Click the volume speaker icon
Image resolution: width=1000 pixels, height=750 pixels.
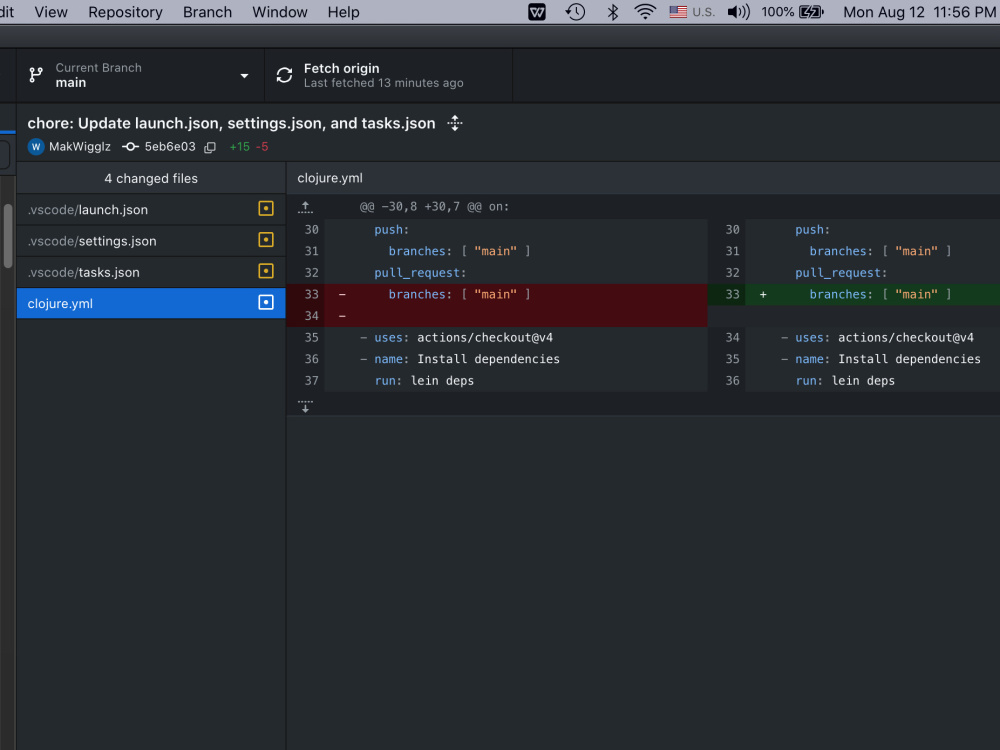click(739, 12)
